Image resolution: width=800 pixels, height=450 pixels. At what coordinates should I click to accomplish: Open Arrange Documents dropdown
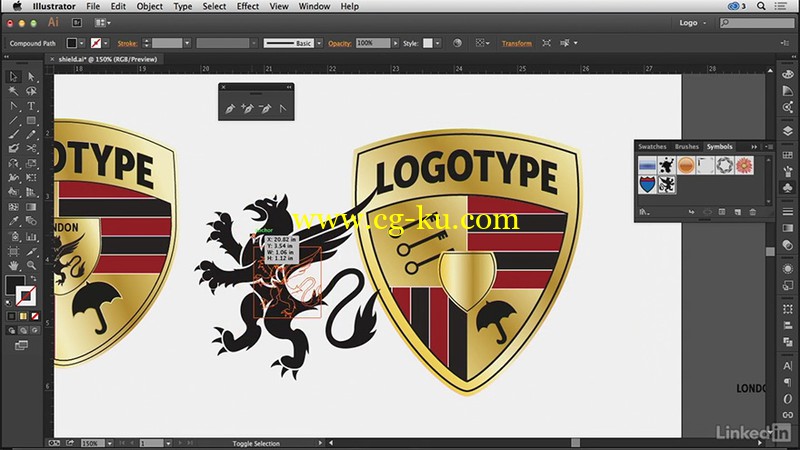click(x=103, y=22)
